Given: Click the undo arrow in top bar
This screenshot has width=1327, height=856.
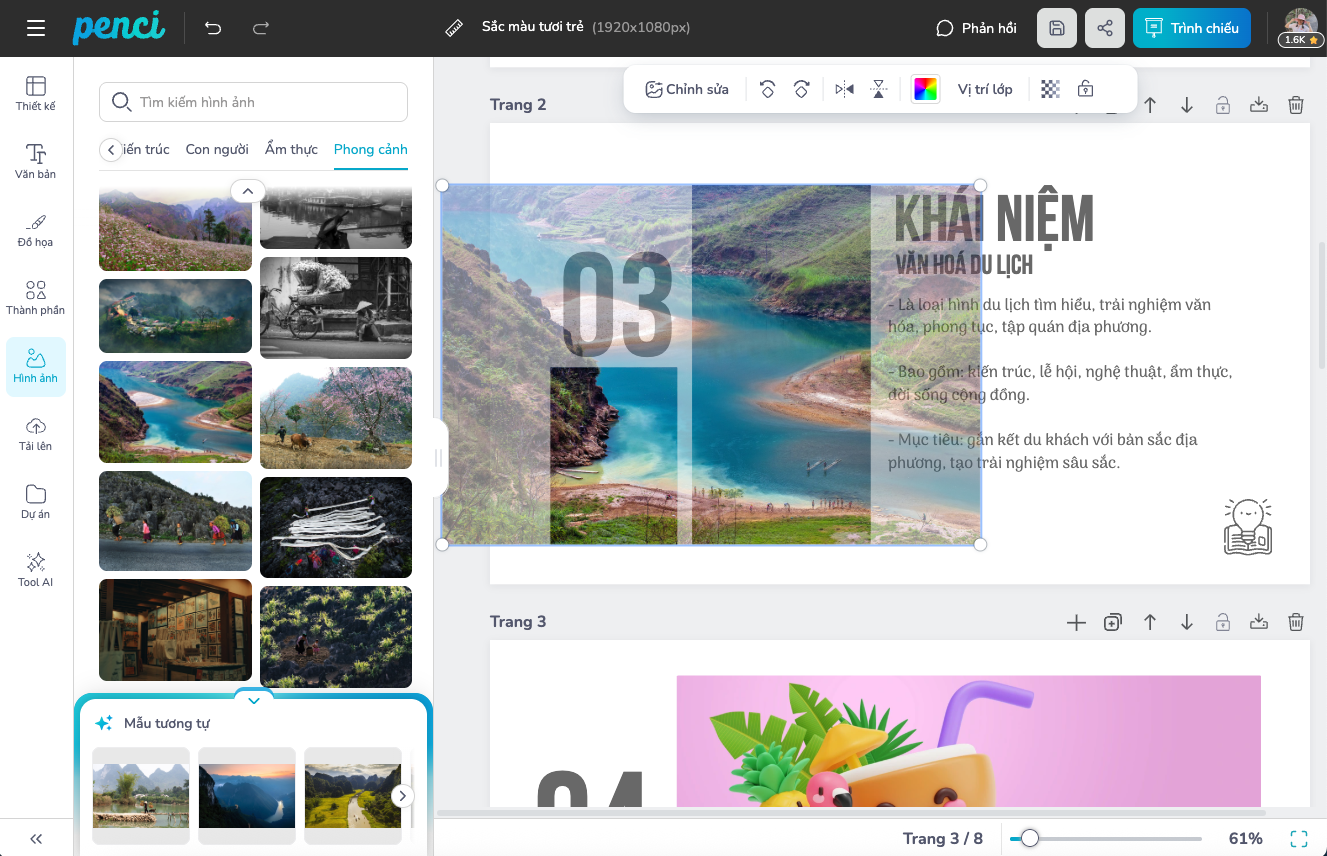Looking at the screenshot, I should tap(213, 28).
